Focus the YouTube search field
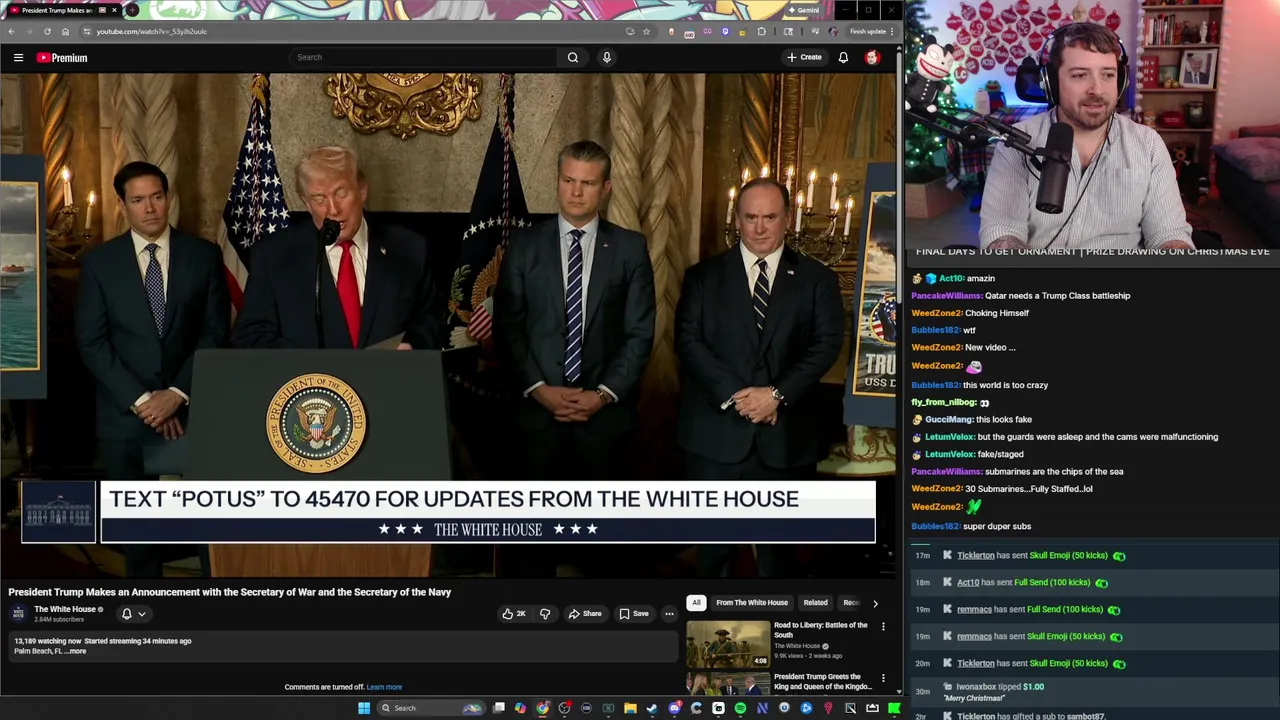This screenshot has height=720, width=1280. tap(425, 58)
